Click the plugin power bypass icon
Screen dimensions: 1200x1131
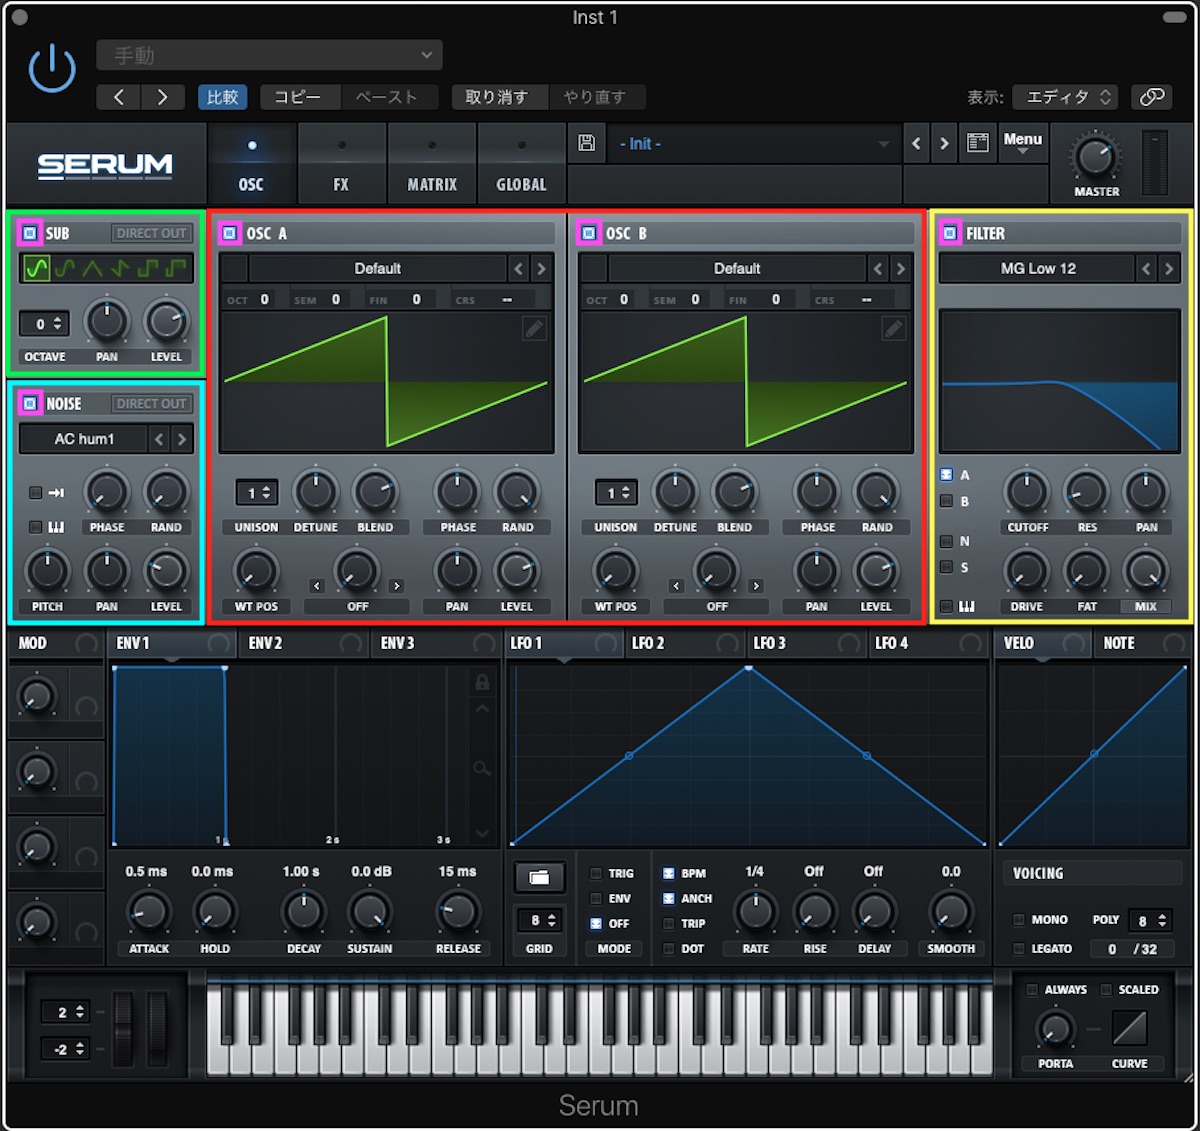[52, 70]
